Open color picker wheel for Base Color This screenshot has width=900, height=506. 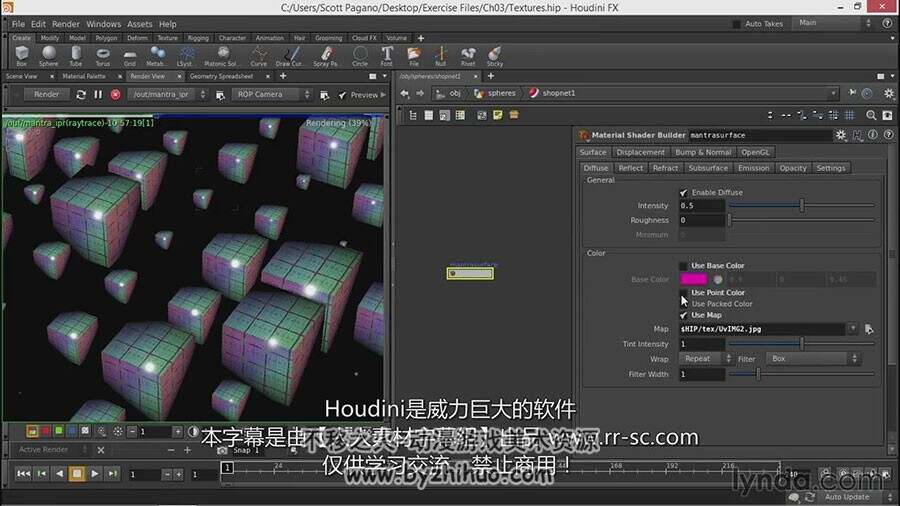click(718, 279)
